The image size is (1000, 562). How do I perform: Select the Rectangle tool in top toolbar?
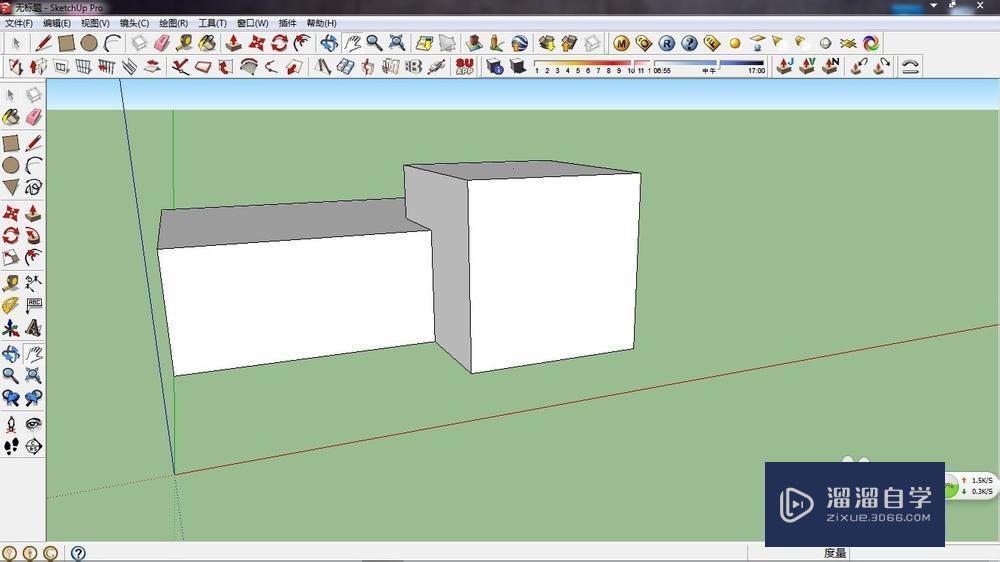[x=66, y=43]
